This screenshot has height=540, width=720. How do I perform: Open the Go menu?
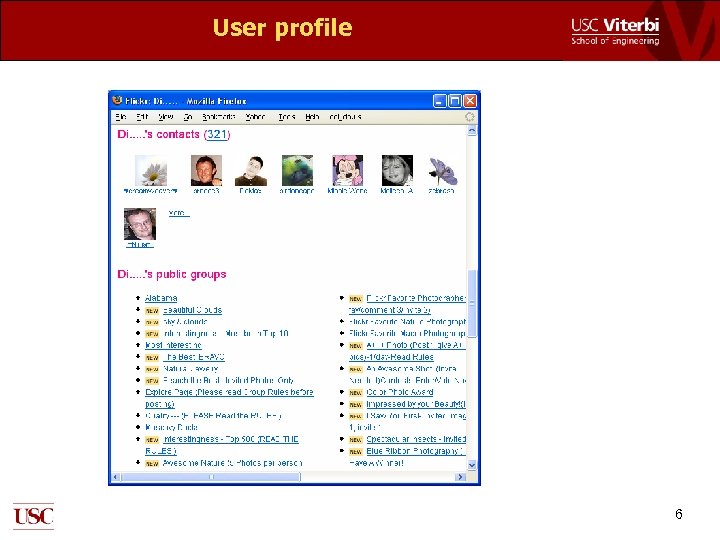[187, 117]
